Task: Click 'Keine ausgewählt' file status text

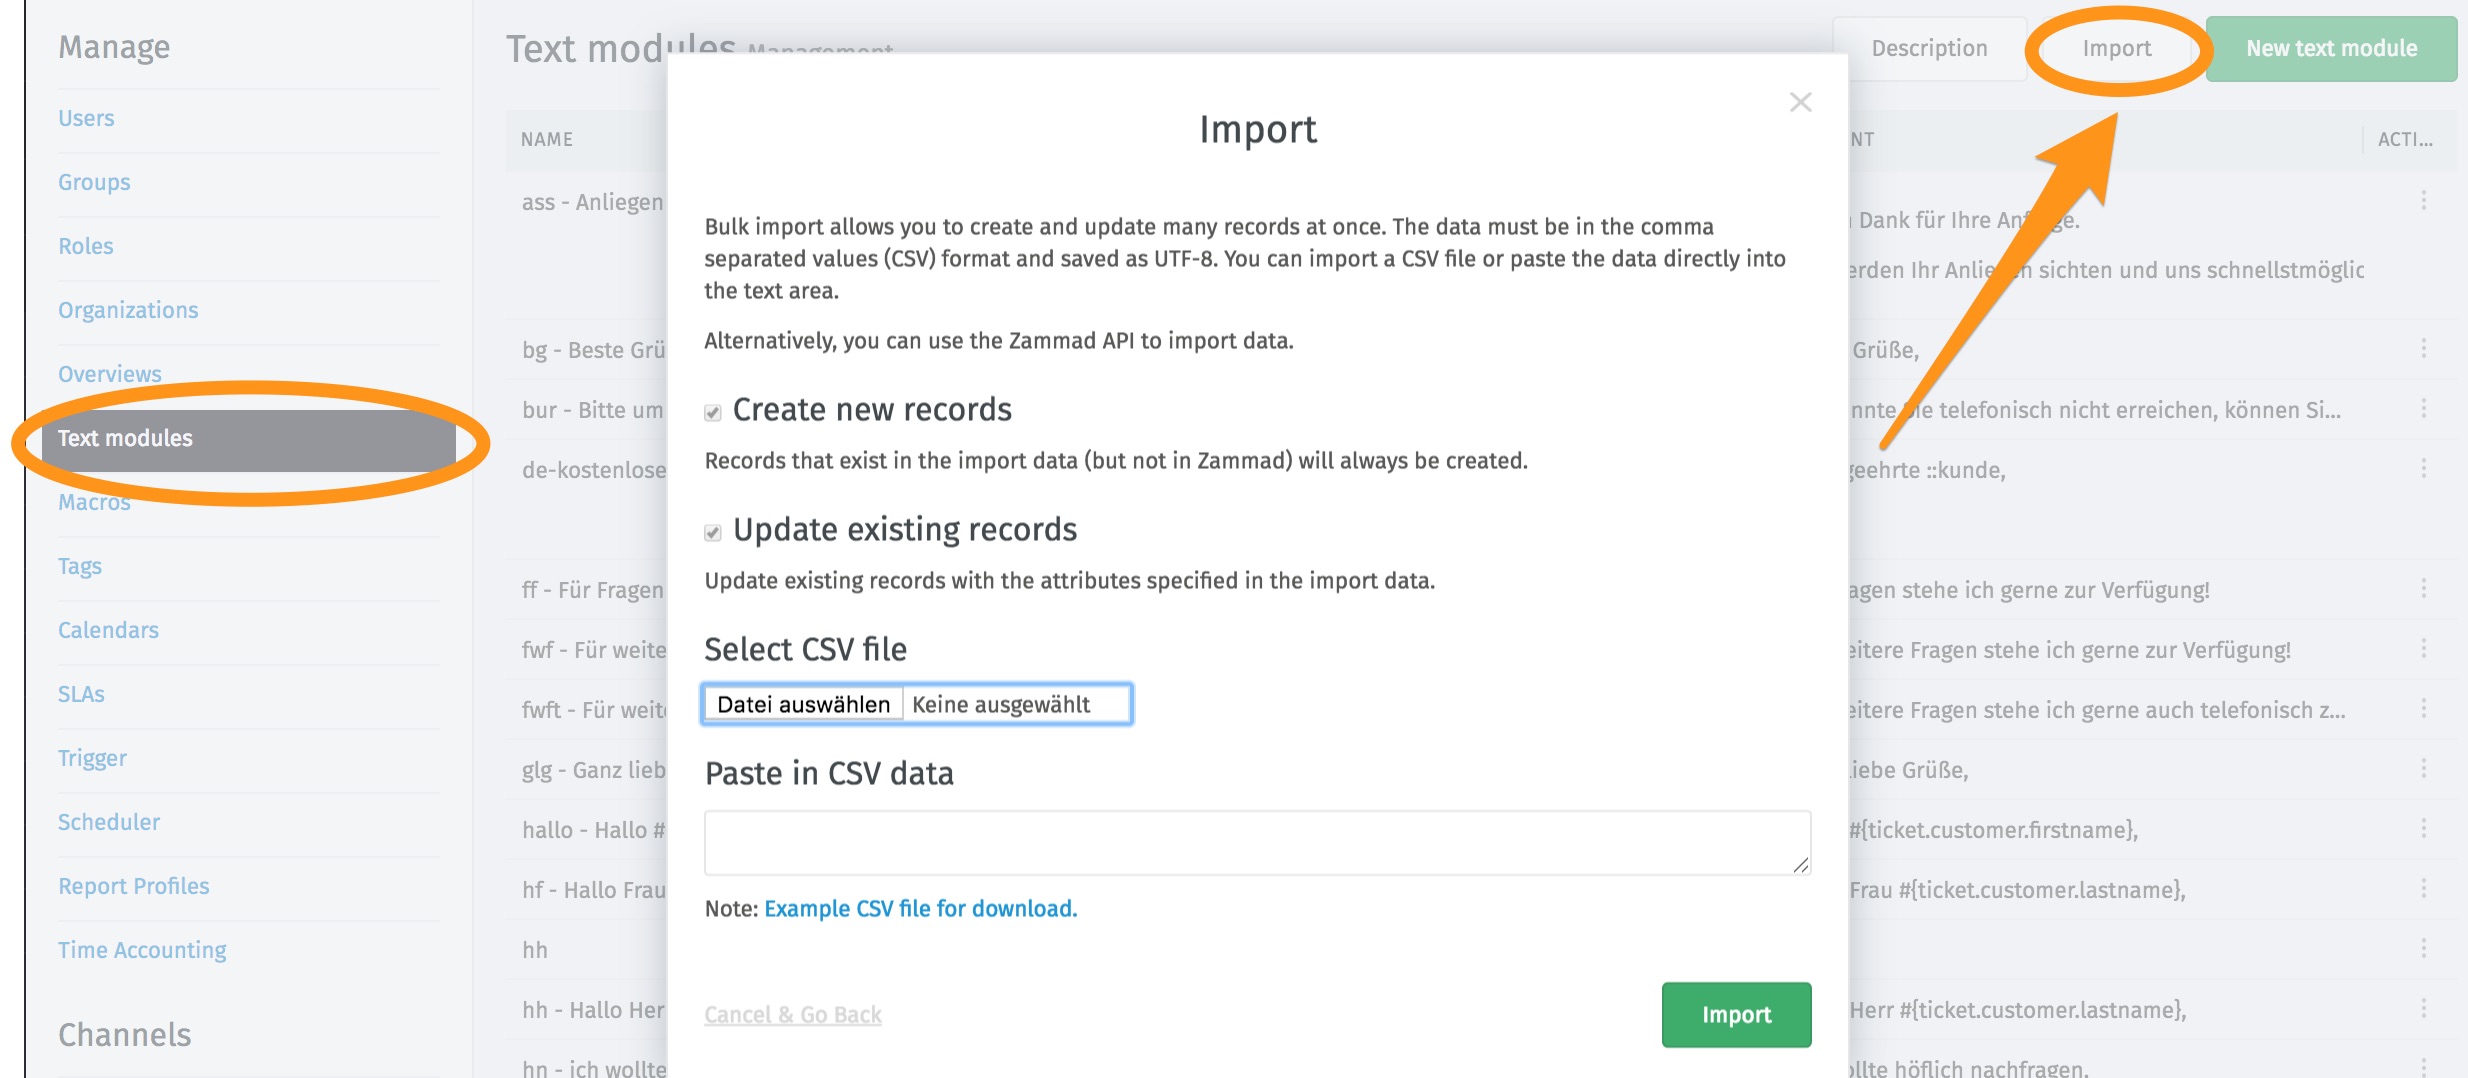Action: [1001, 704]
